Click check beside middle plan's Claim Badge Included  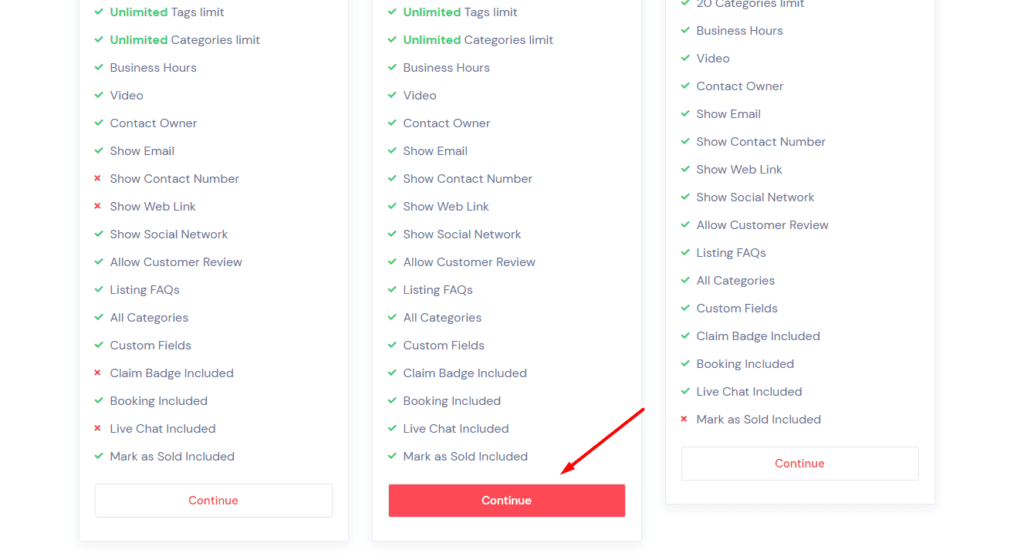(392, 373)
